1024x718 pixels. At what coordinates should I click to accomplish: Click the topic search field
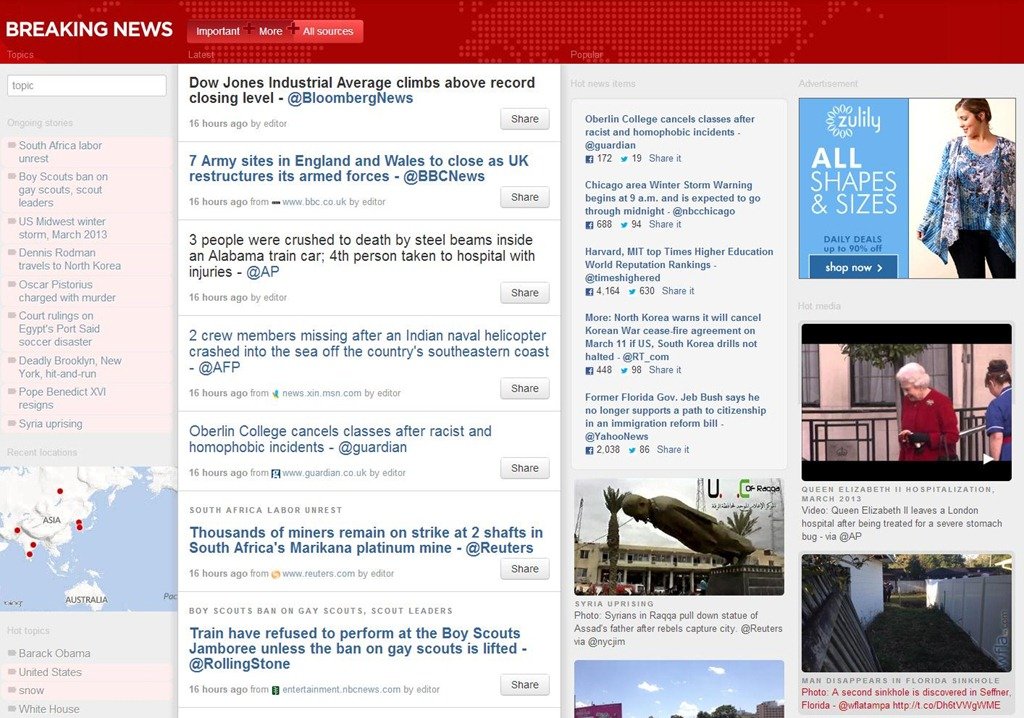(x=87, y=86)
